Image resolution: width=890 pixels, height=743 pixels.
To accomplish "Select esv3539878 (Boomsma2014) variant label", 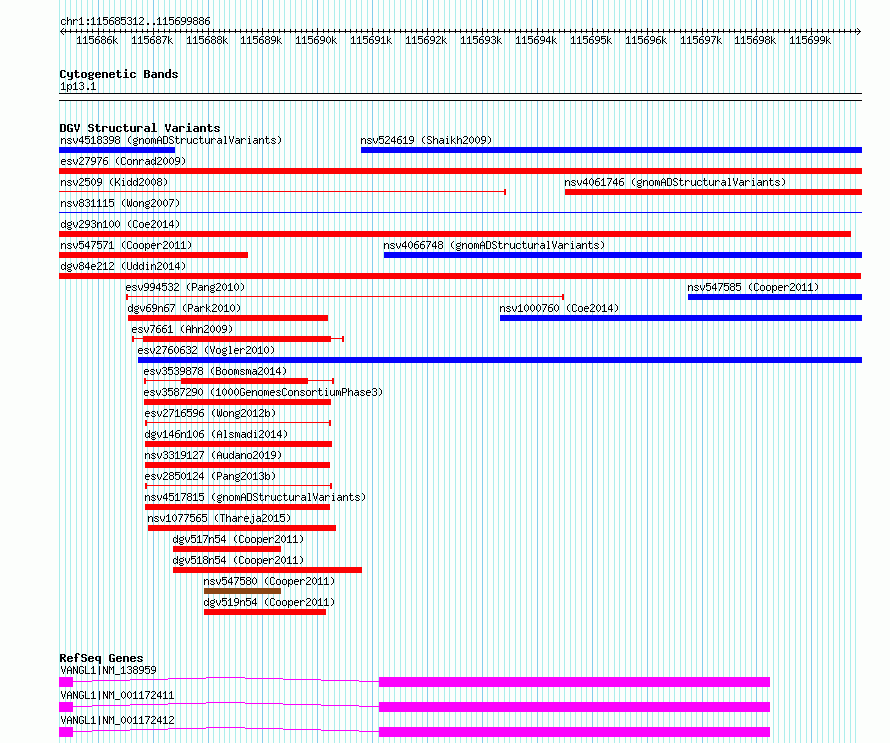I will 215,371.
